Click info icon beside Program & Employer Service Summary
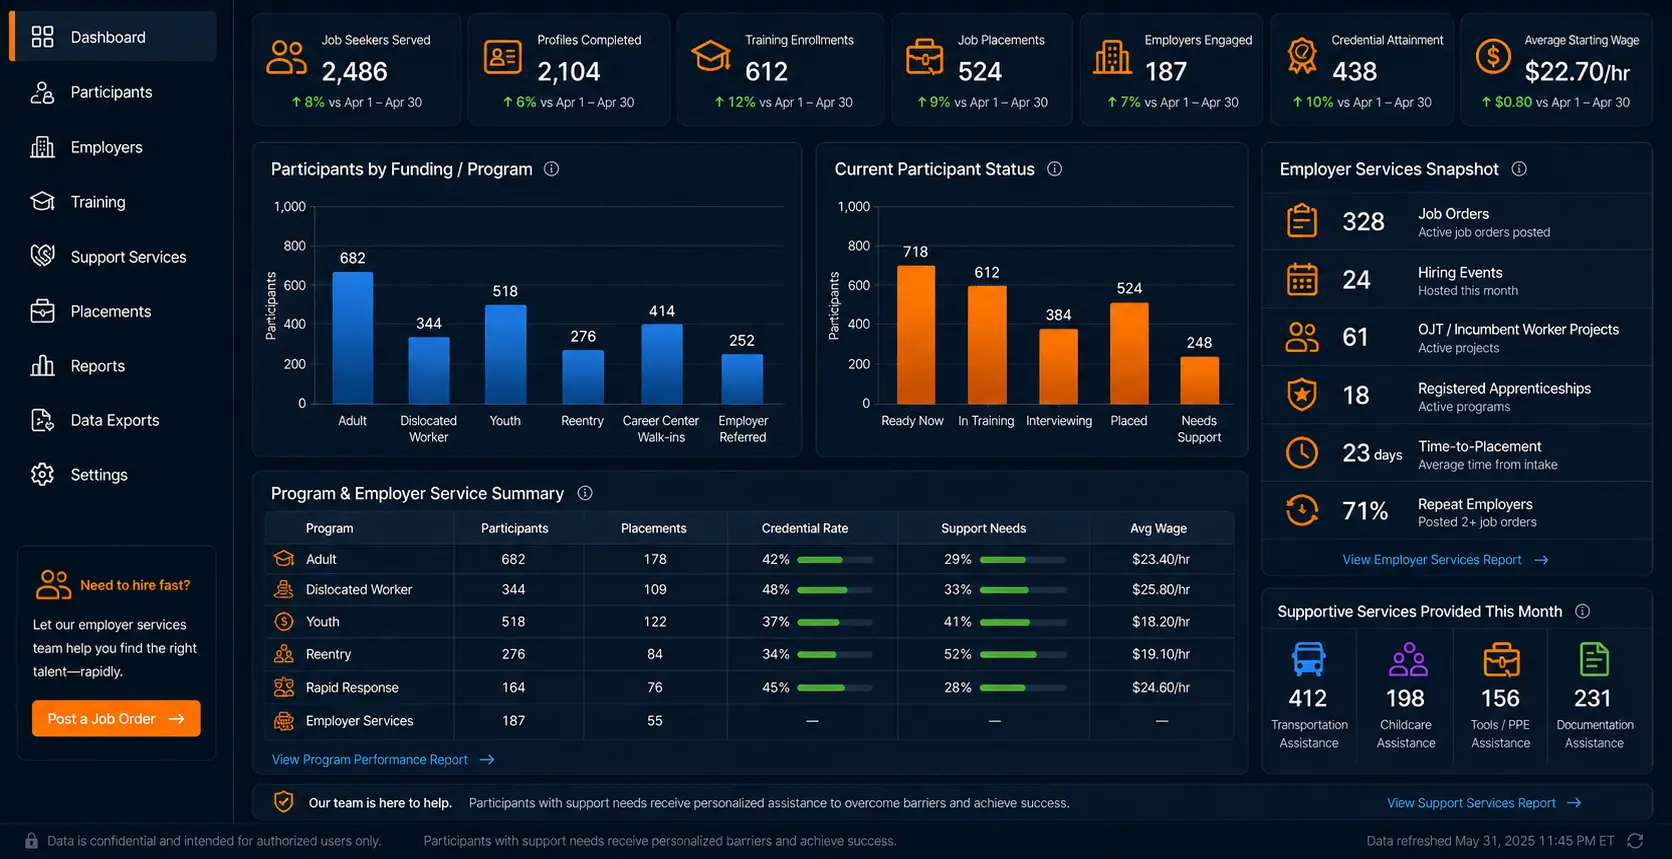Viewport: 1672px width, 859px height. [x=585, y=493]
